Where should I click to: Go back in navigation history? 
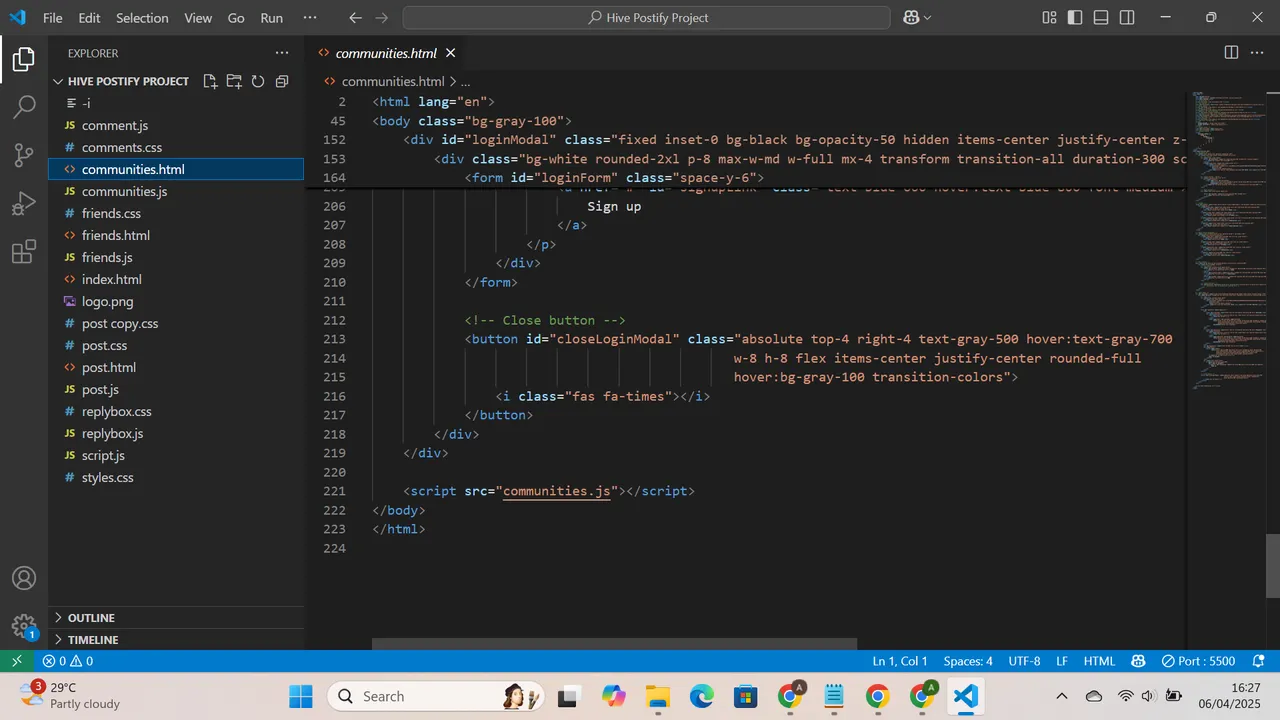tap(356, 18)
